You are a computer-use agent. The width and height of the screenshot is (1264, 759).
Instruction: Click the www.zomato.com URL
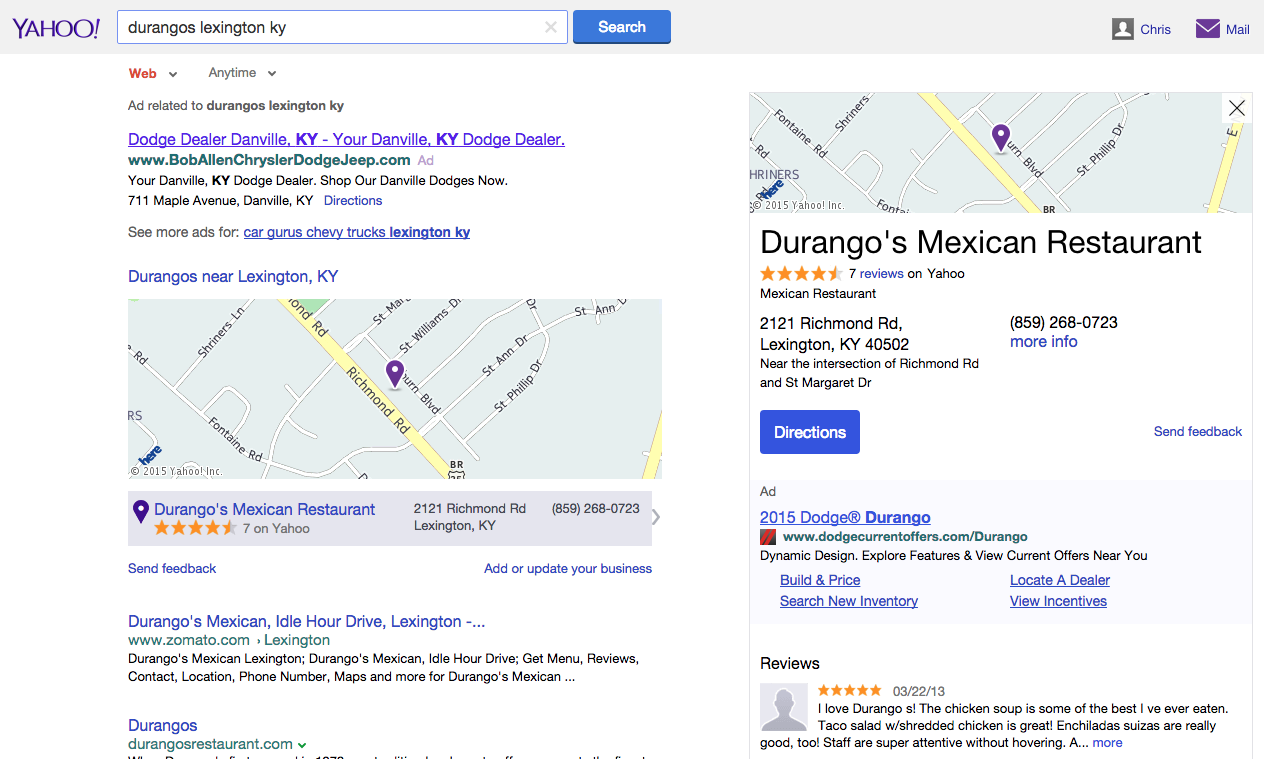[x=189, y=640]
